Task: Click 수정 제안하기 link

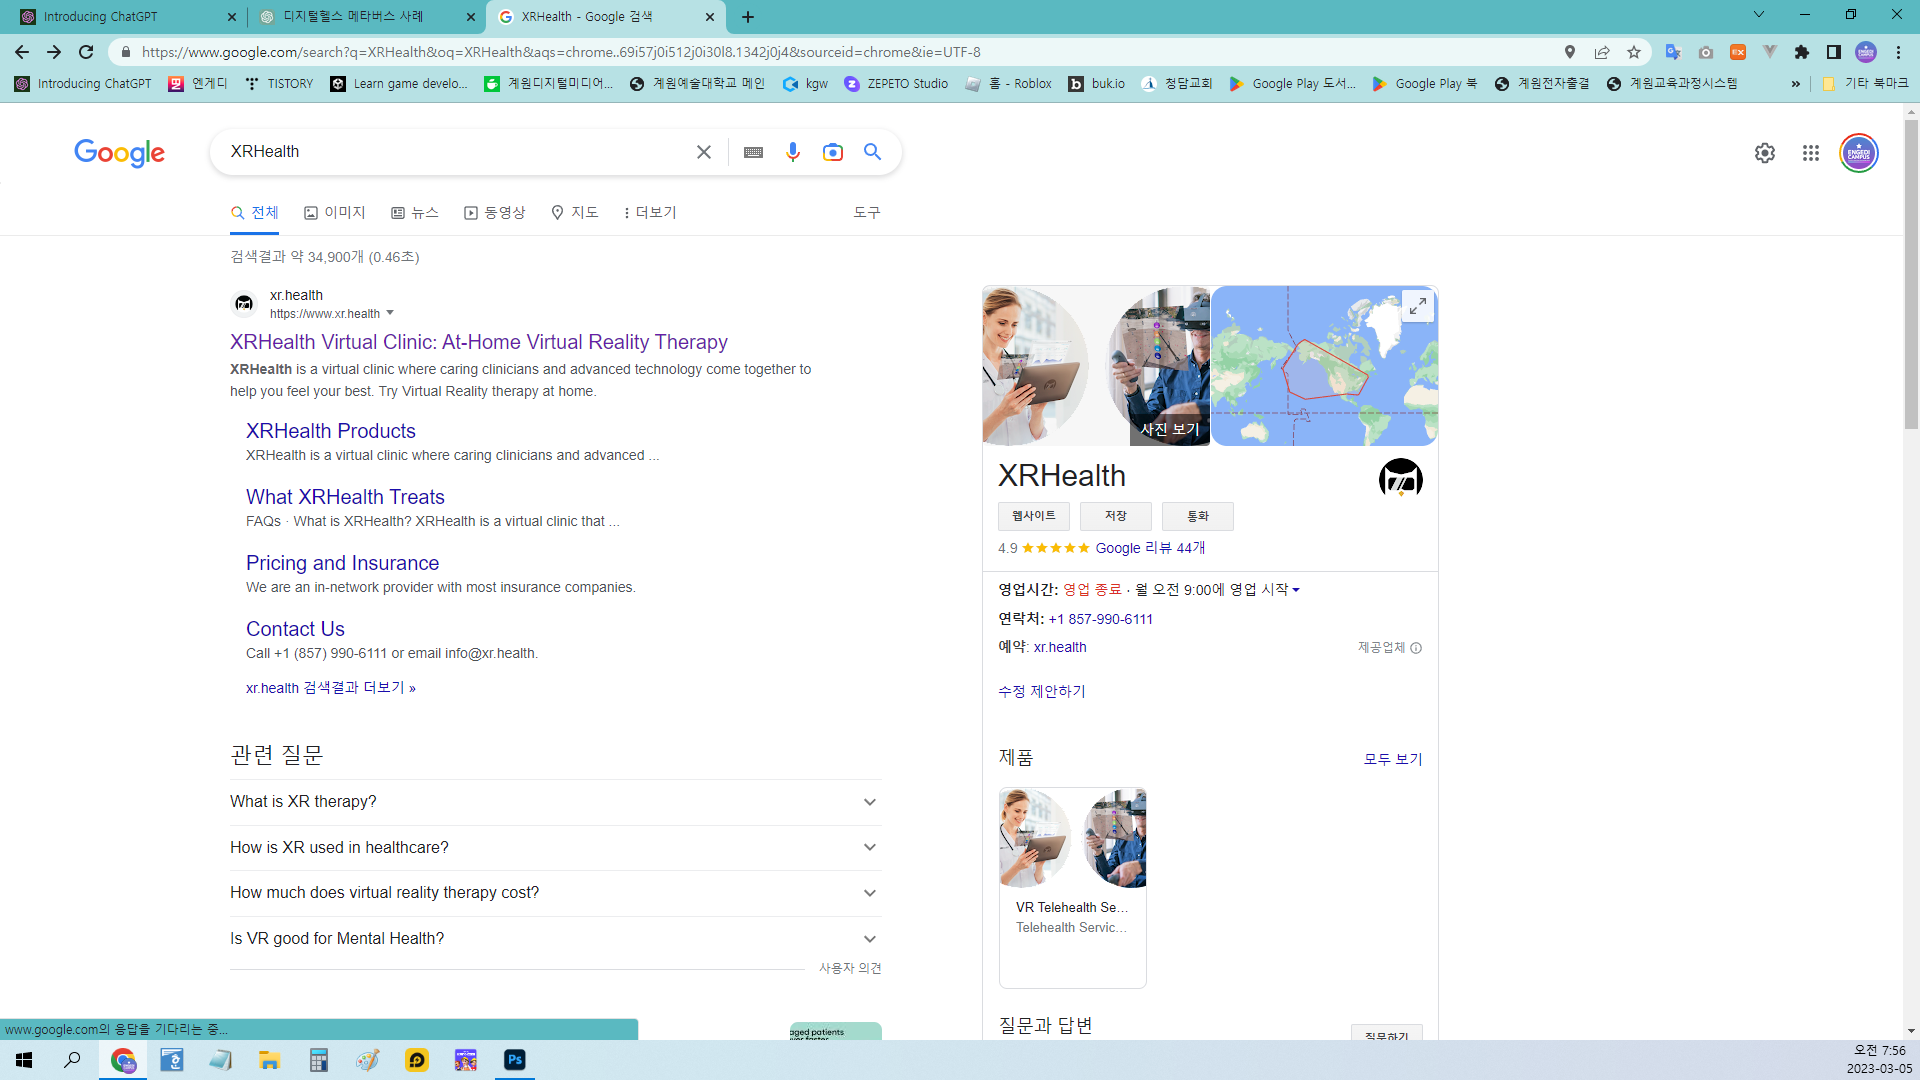Action: coord(1041,691)
